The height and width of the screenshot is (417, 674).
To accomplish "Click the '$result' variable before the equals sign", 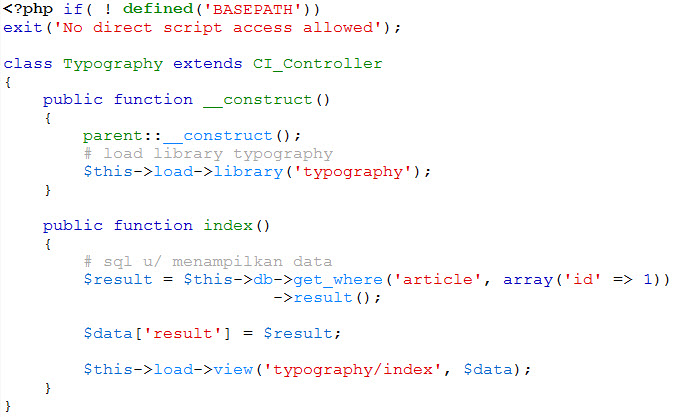I will [118, 279].
